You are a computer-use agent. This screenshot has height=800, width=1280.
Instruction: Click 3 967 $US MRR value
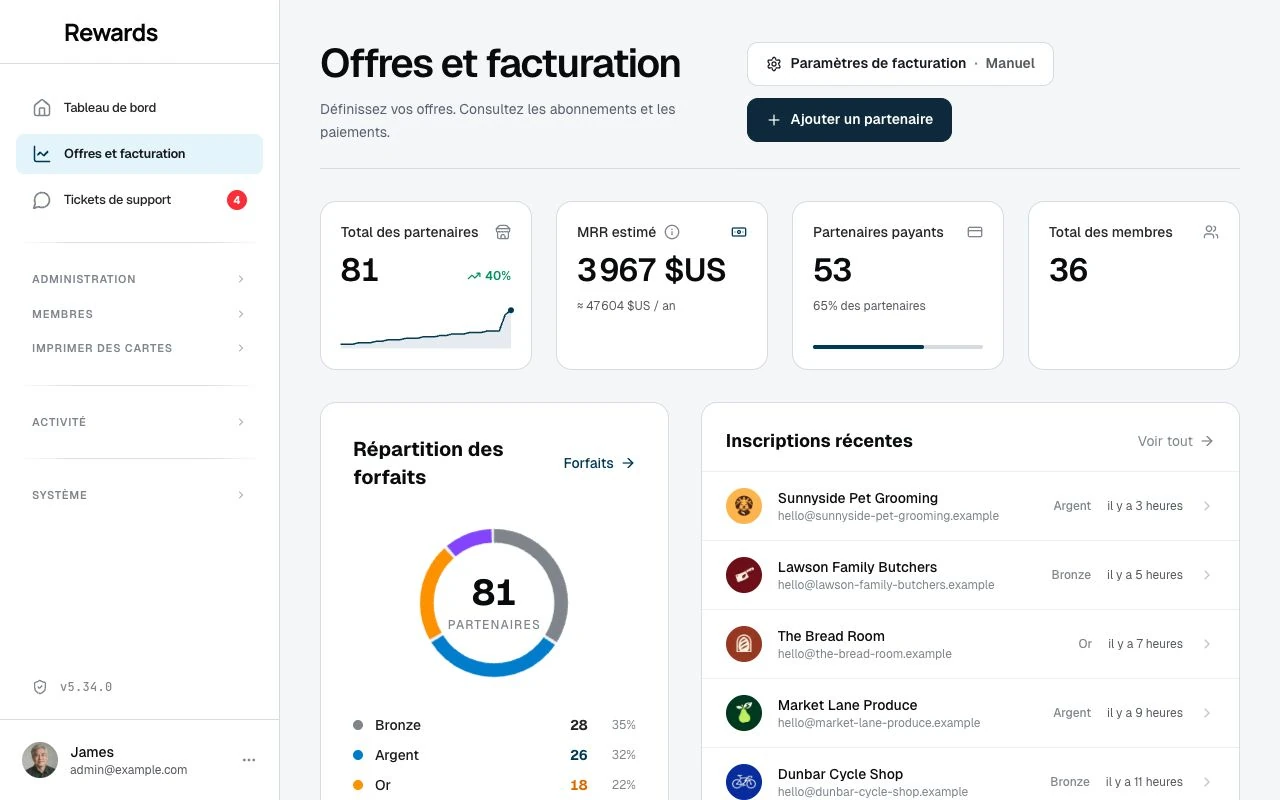coord(651,270)
